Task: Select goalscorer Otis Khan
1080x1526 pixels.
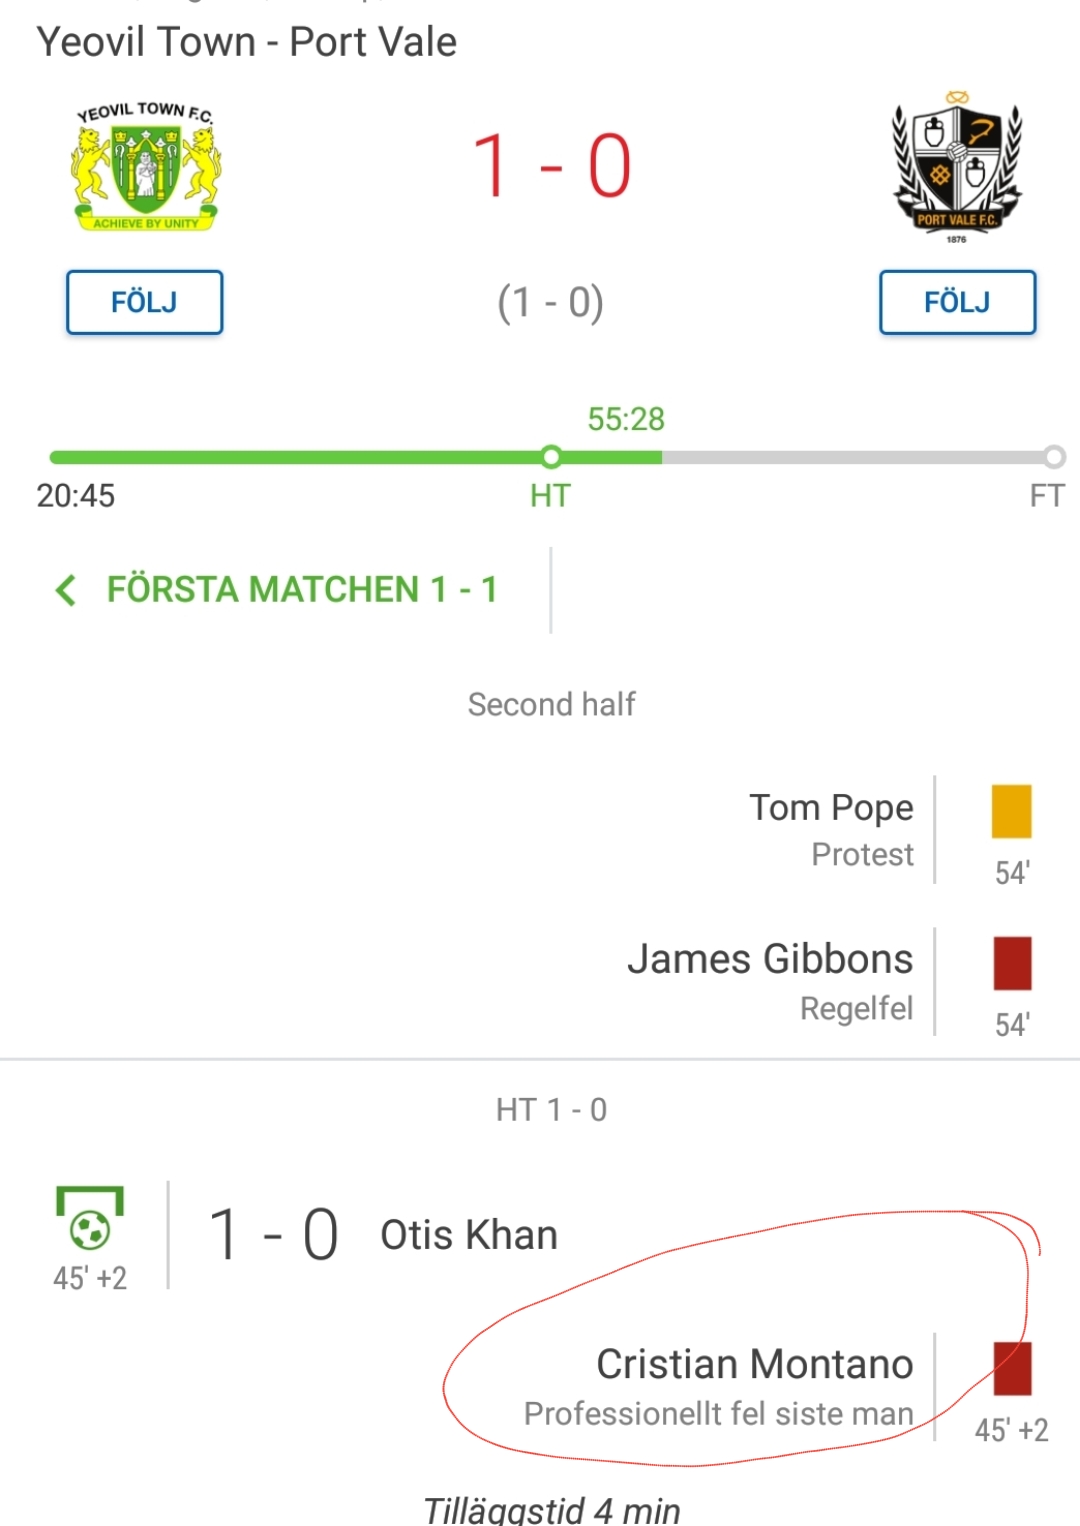Action: 468,1235
